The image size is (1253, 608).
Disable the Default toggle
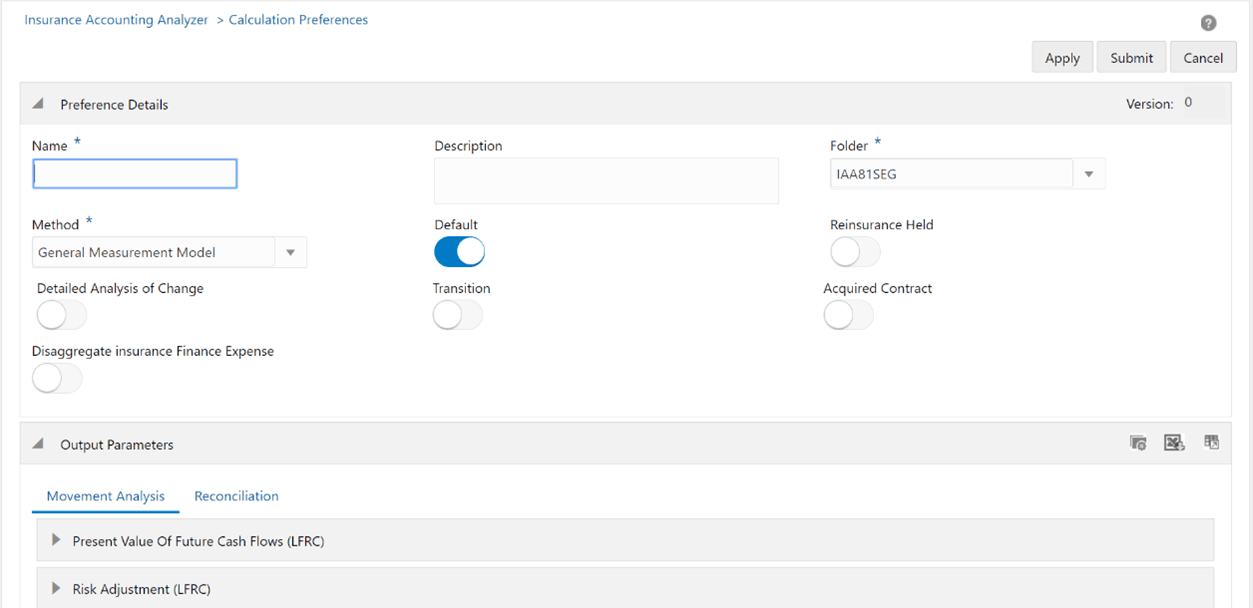coord(459,251)
